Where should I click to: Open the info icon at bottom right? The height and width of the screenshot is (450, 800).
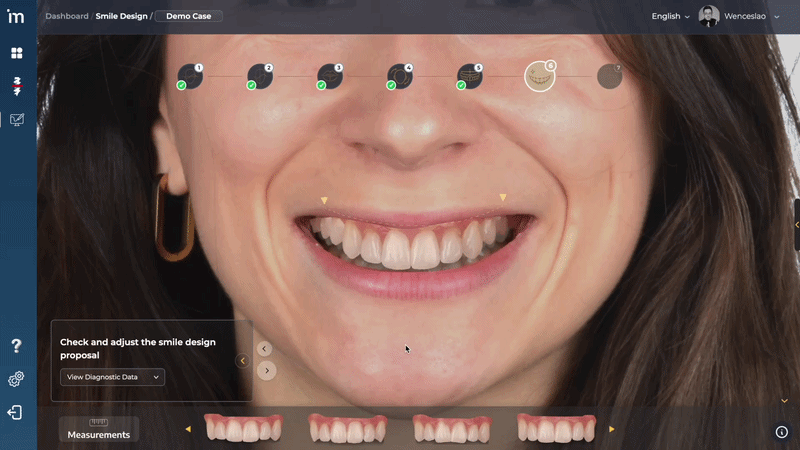tap(781, 432)
